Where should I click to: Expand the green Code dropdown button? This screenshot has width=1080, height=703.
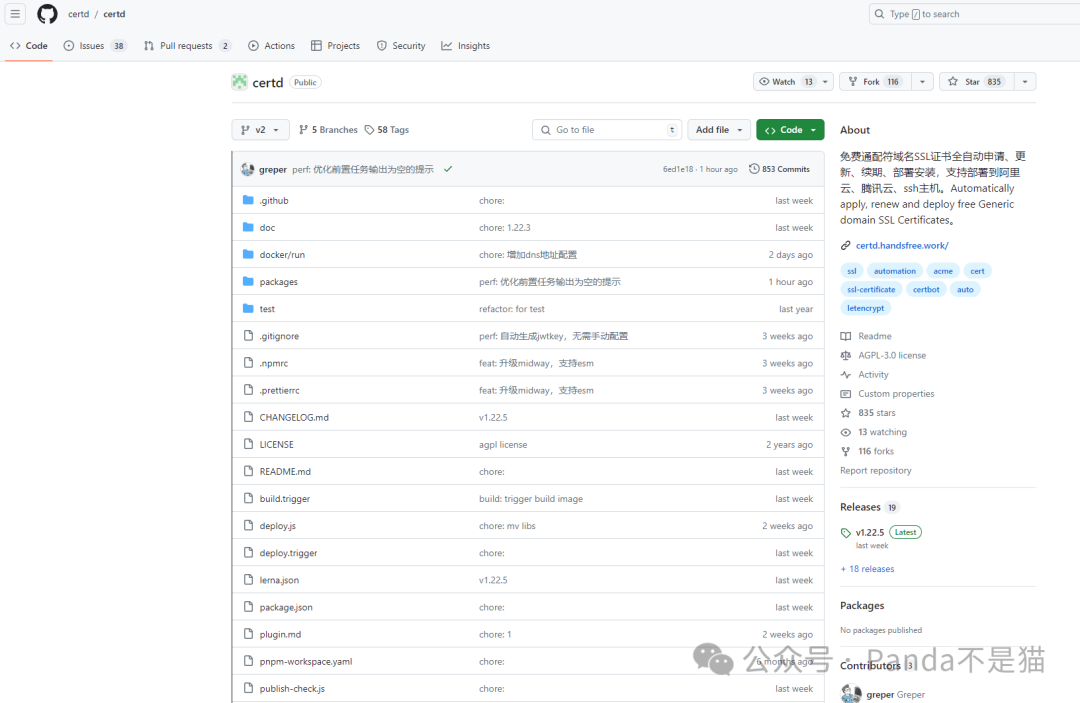[x=790, y=129]
